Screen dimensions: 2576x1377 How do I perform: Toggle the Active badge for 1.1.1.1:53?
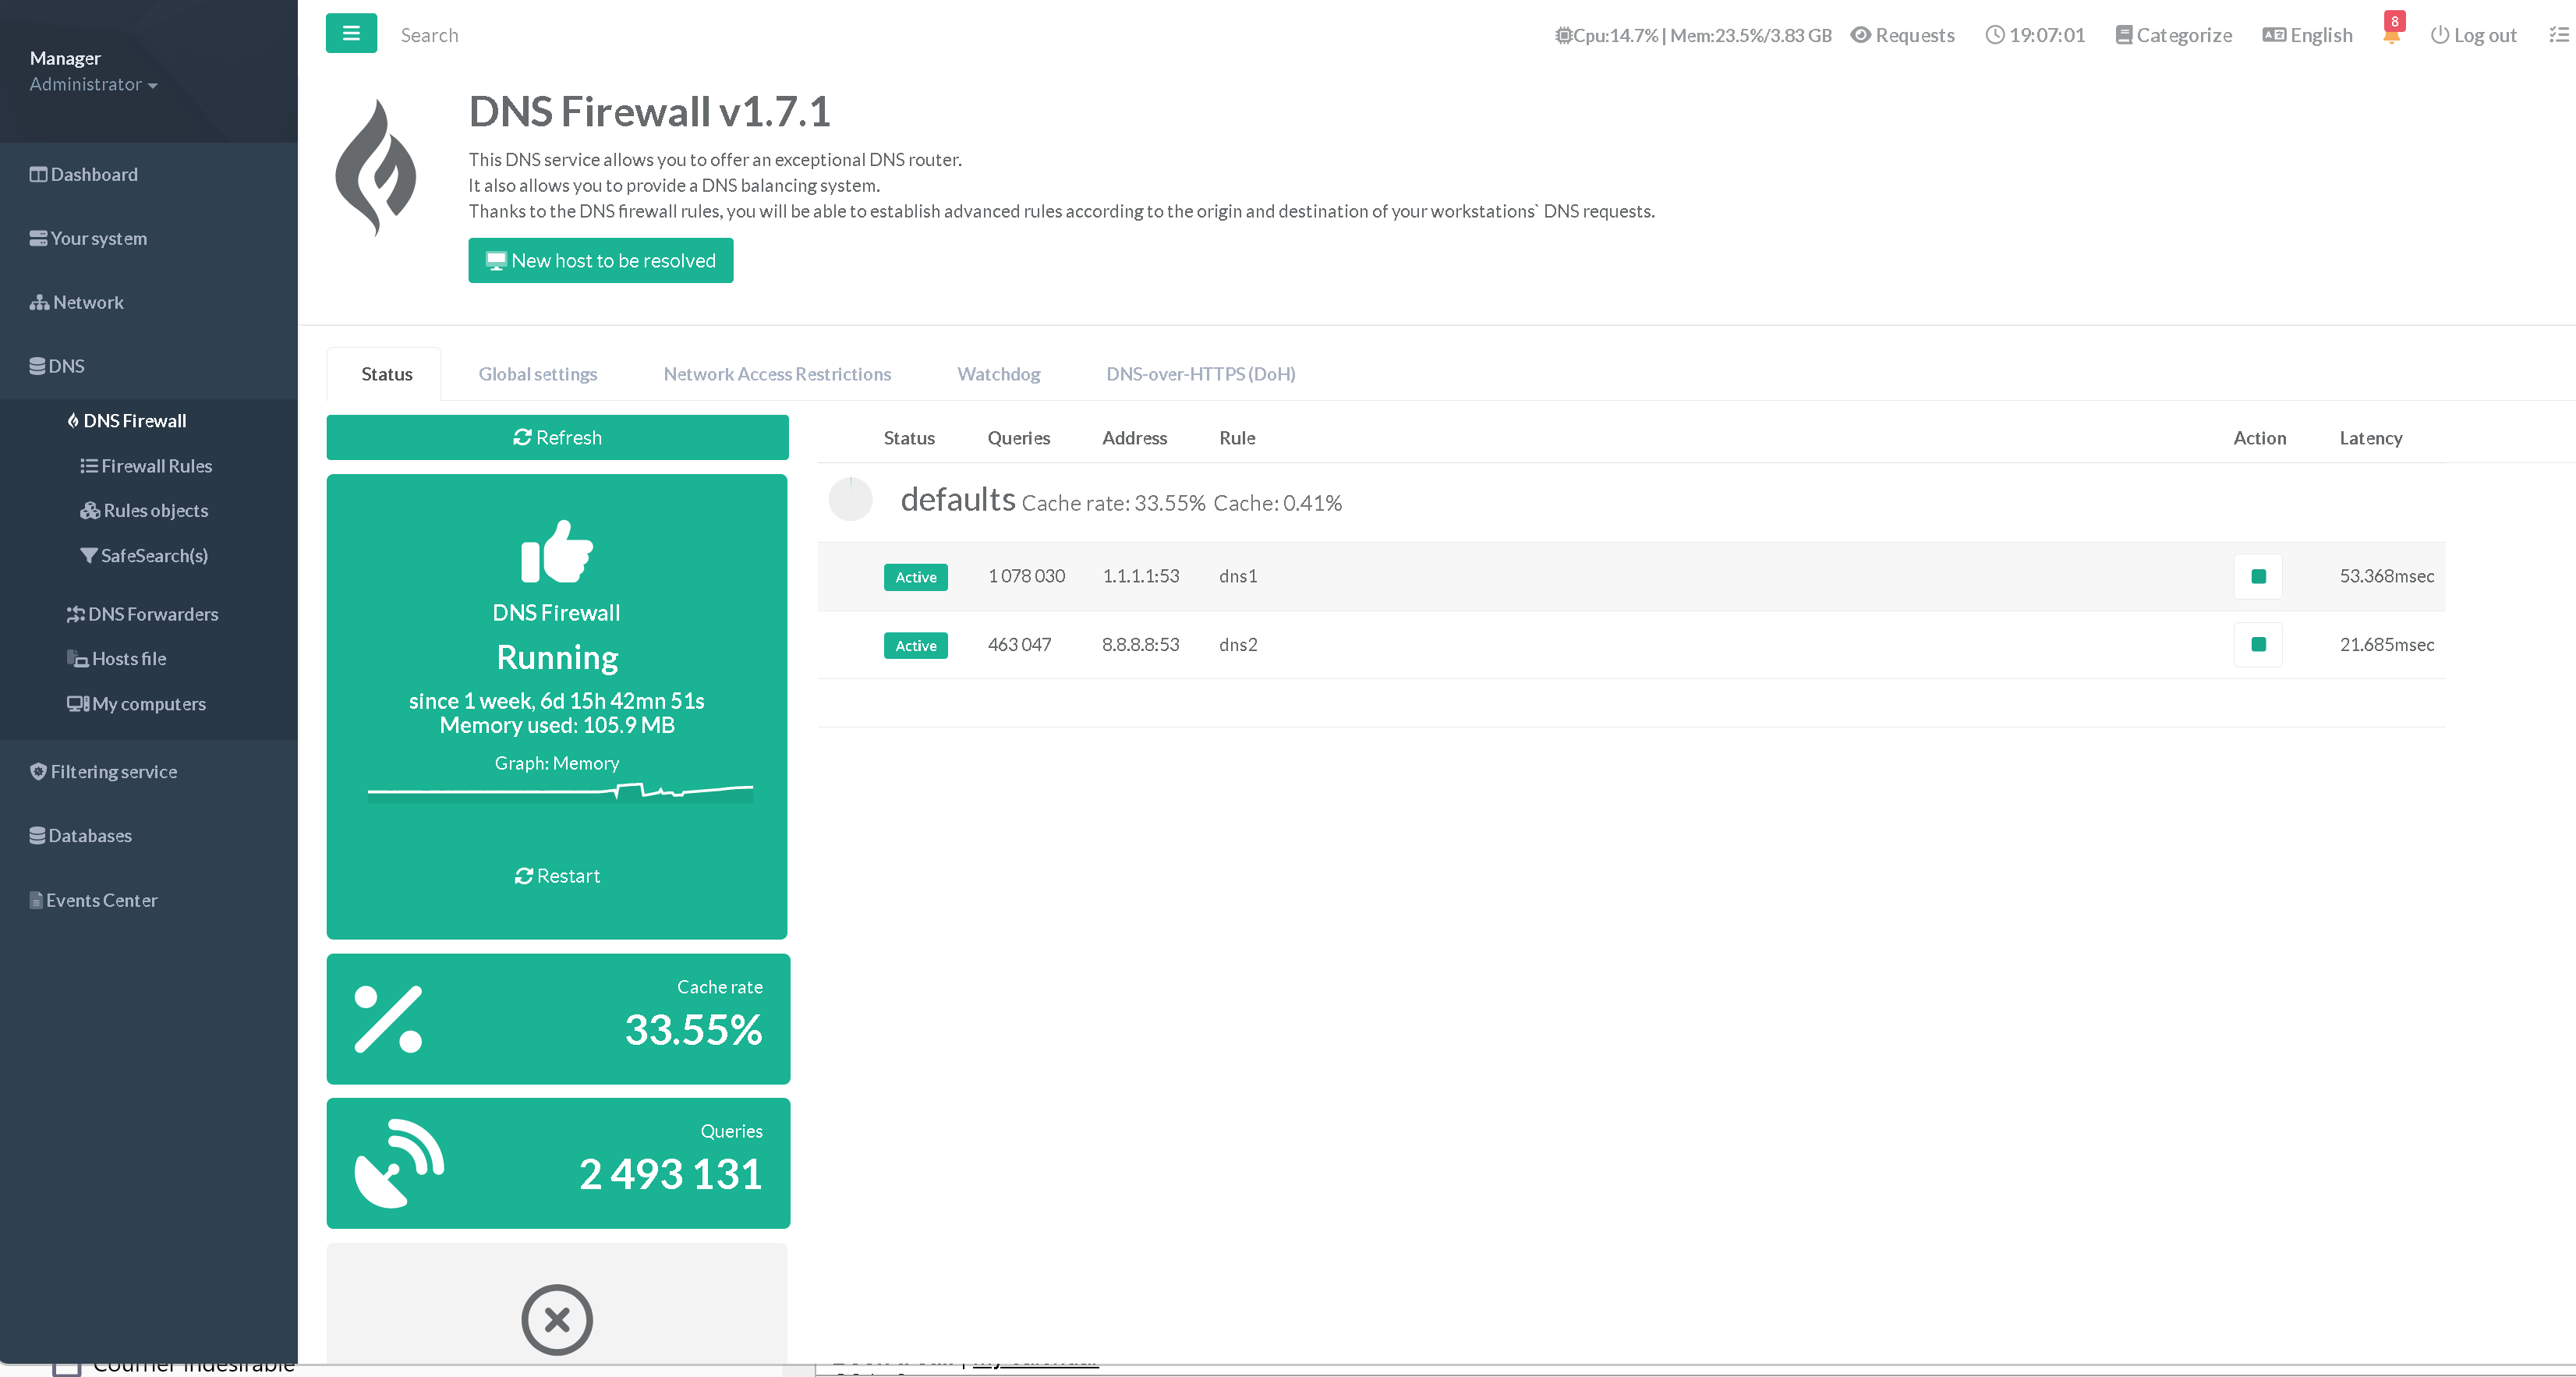(x=915, y=577)
